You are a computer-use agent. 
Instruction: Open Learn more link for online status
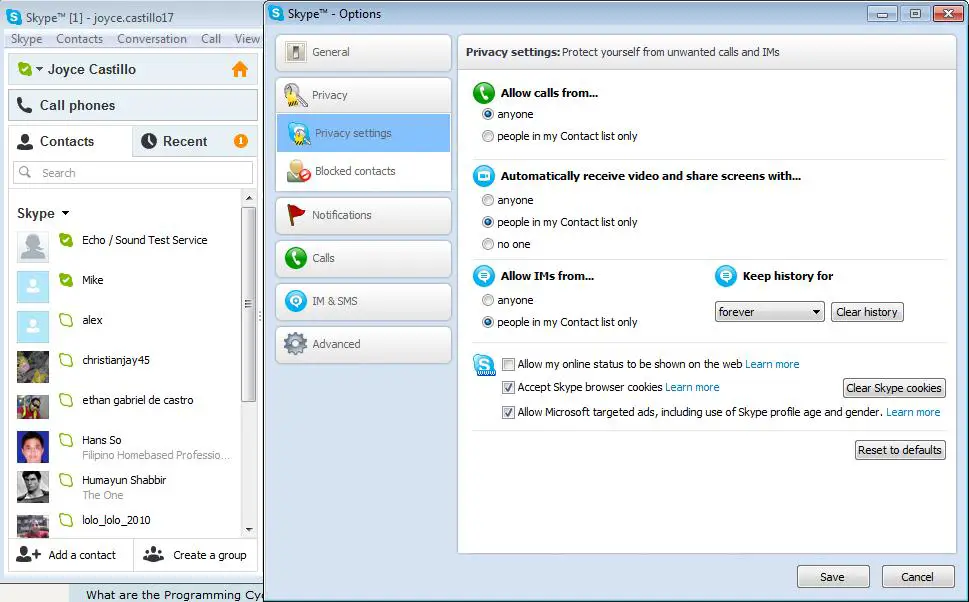pyautogui.click(x=772, y=364)
